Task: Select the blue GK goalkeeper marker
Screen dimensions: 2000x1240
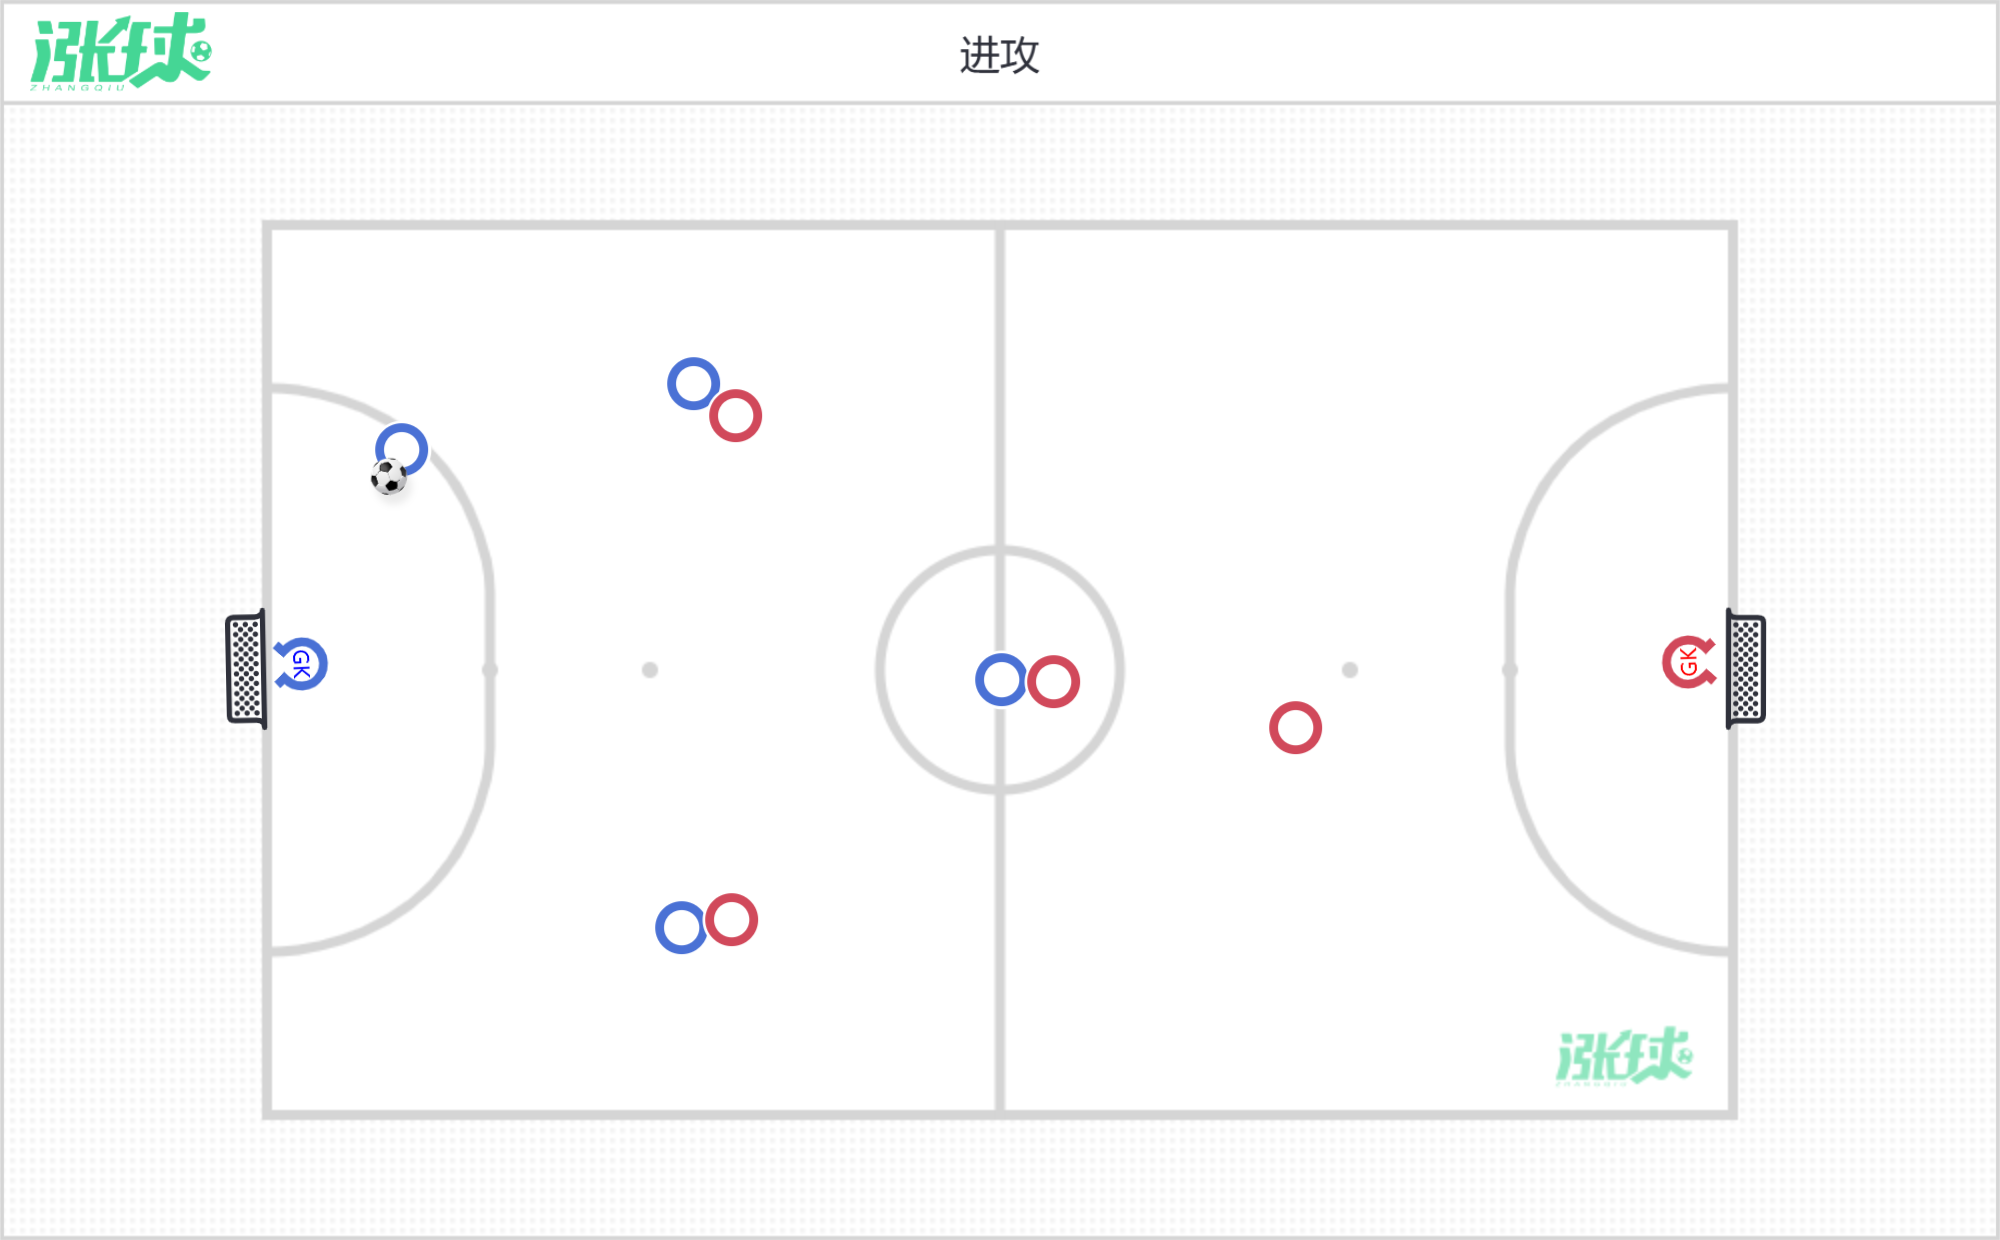Action: 300,664
